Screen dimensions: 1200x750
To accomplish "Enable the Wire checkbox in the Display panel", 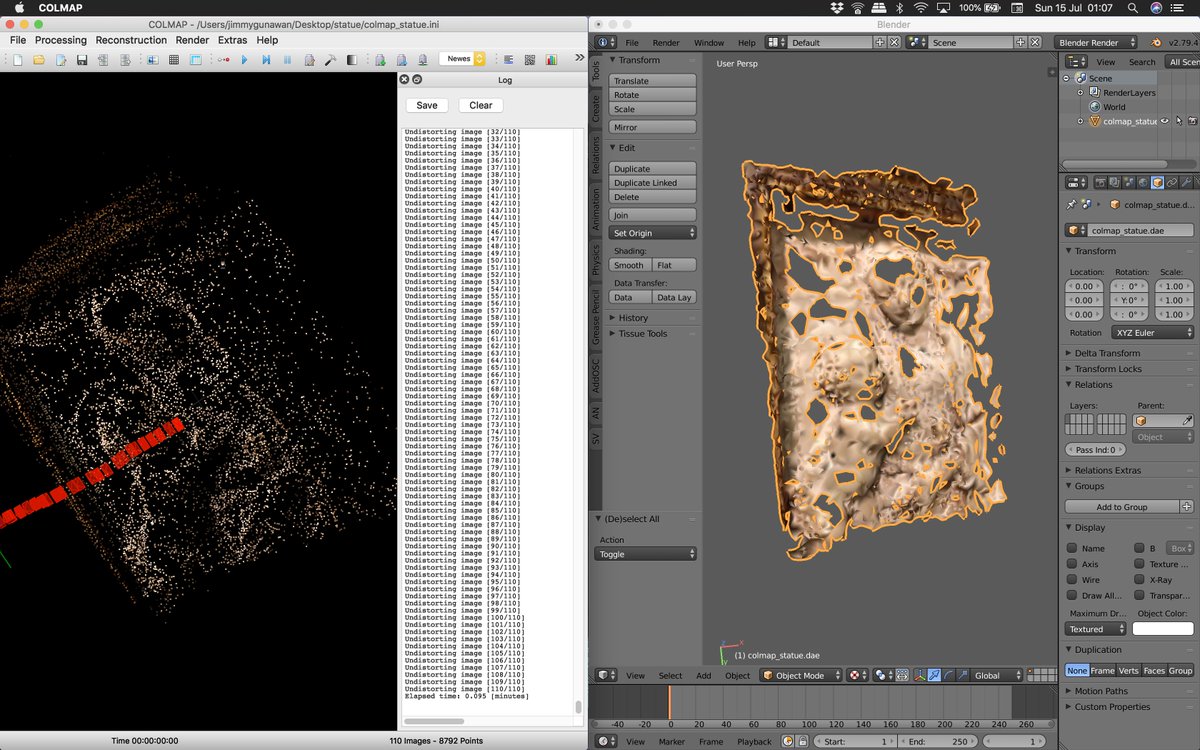I will coord(1072,580).
